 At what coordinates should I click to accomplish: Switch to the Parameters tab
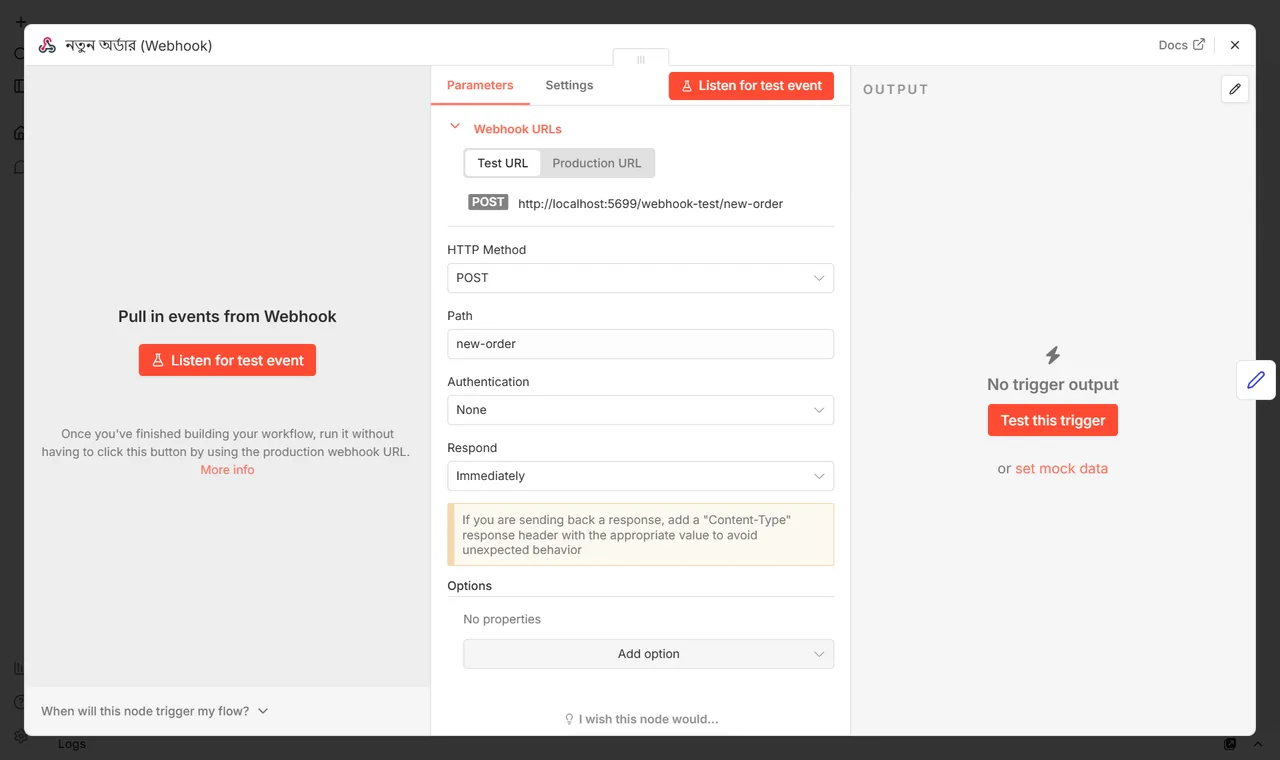tap(480, 85)
